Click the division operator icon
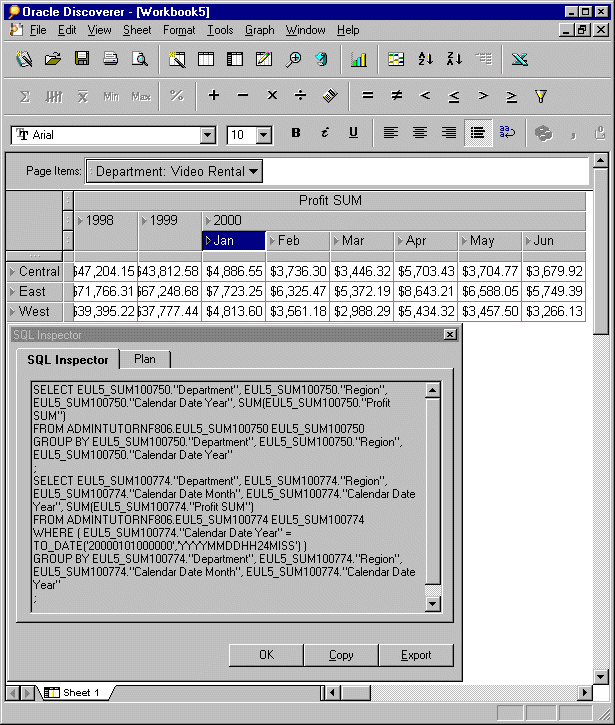This screenshot has width=615, height=725. point(301,95)
